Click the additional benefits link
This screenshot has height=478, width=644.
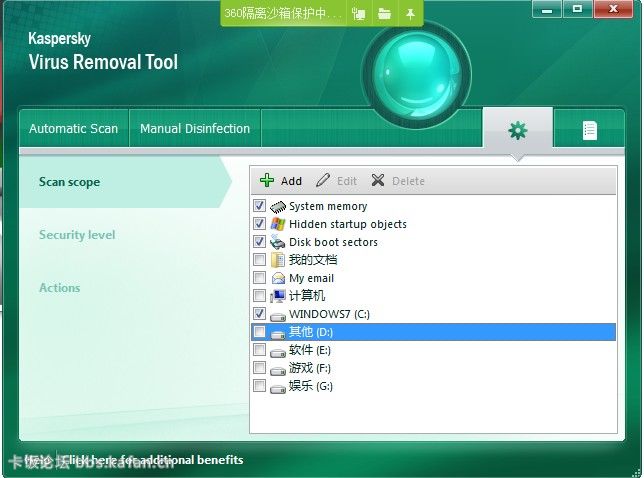pos(154,460)
